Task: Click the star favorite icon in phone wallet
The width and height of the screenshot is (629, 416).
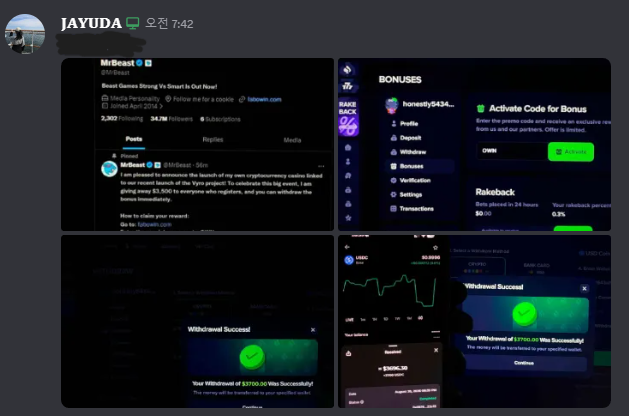Action: click(x=435, y=248)
